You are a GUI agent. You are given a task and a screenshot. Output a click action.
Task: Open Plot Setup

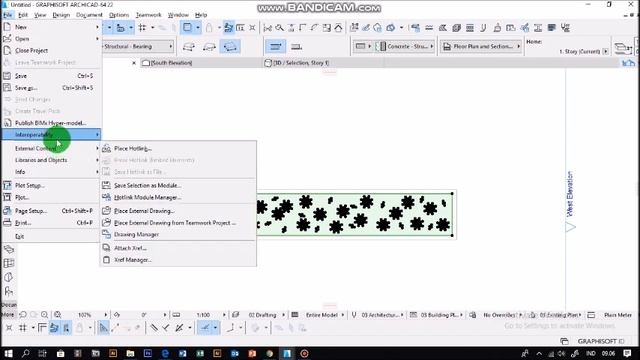click(51, 185)
